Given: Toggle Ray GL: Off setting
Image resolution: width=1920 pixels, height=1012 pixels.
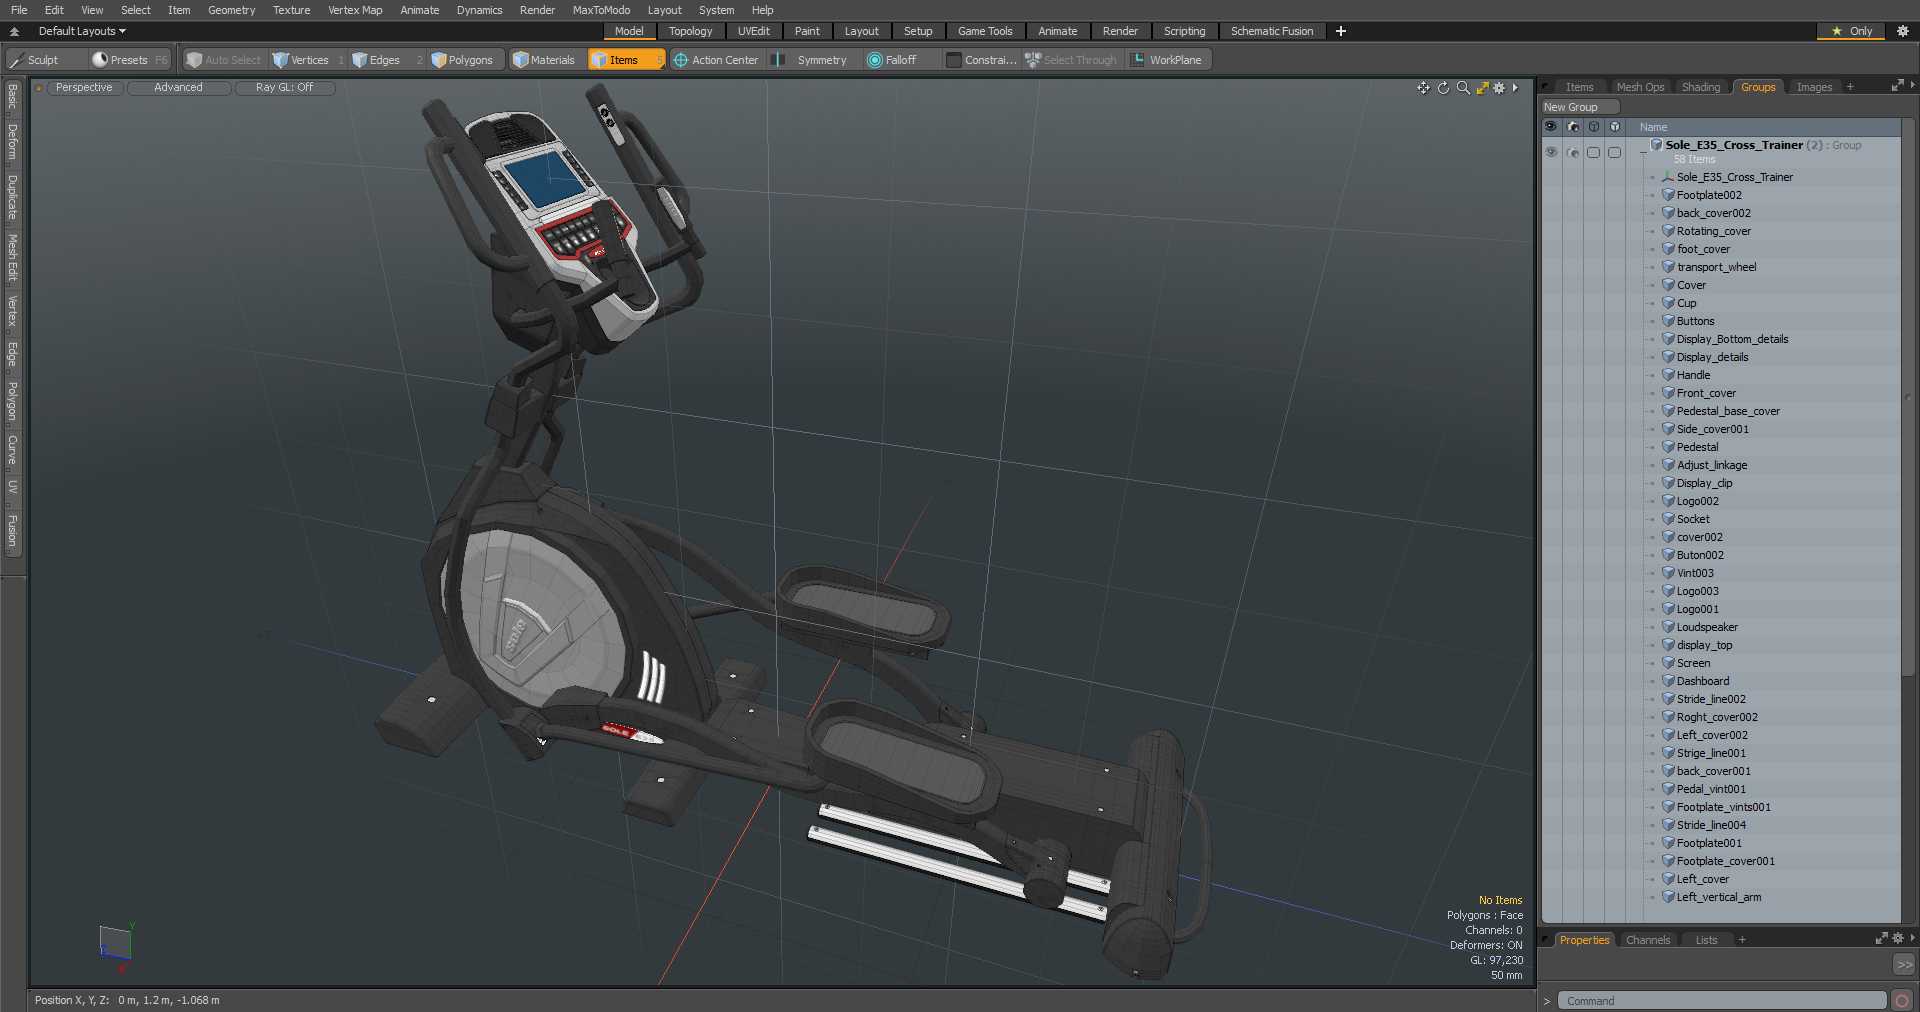Looking at the screenshot, I should pyautogui.click(x=284, y=88).
